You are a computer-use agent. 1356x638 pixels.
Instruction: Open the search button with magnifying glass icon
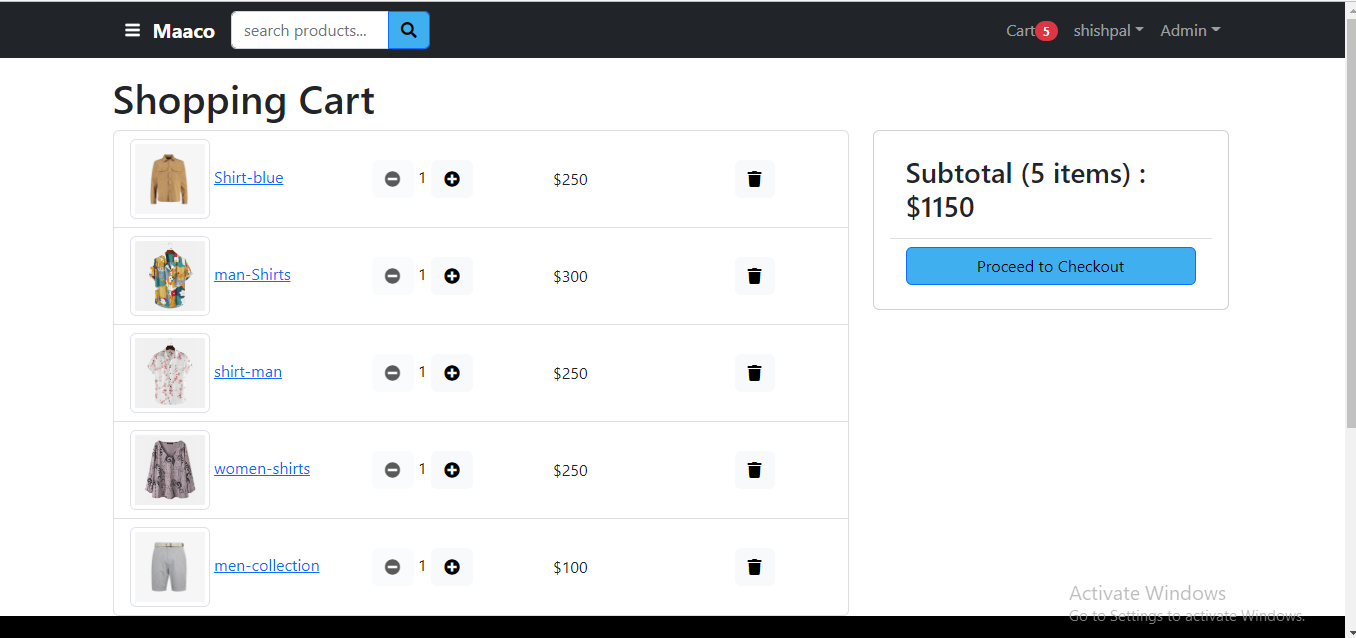[408, 30]
